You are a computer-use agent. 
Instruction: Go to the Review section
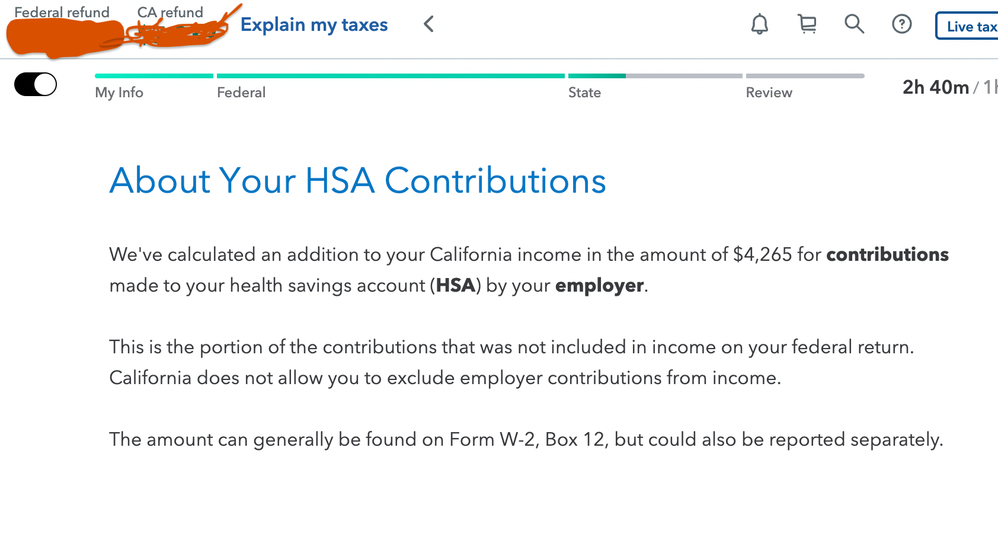pos(769,92)
